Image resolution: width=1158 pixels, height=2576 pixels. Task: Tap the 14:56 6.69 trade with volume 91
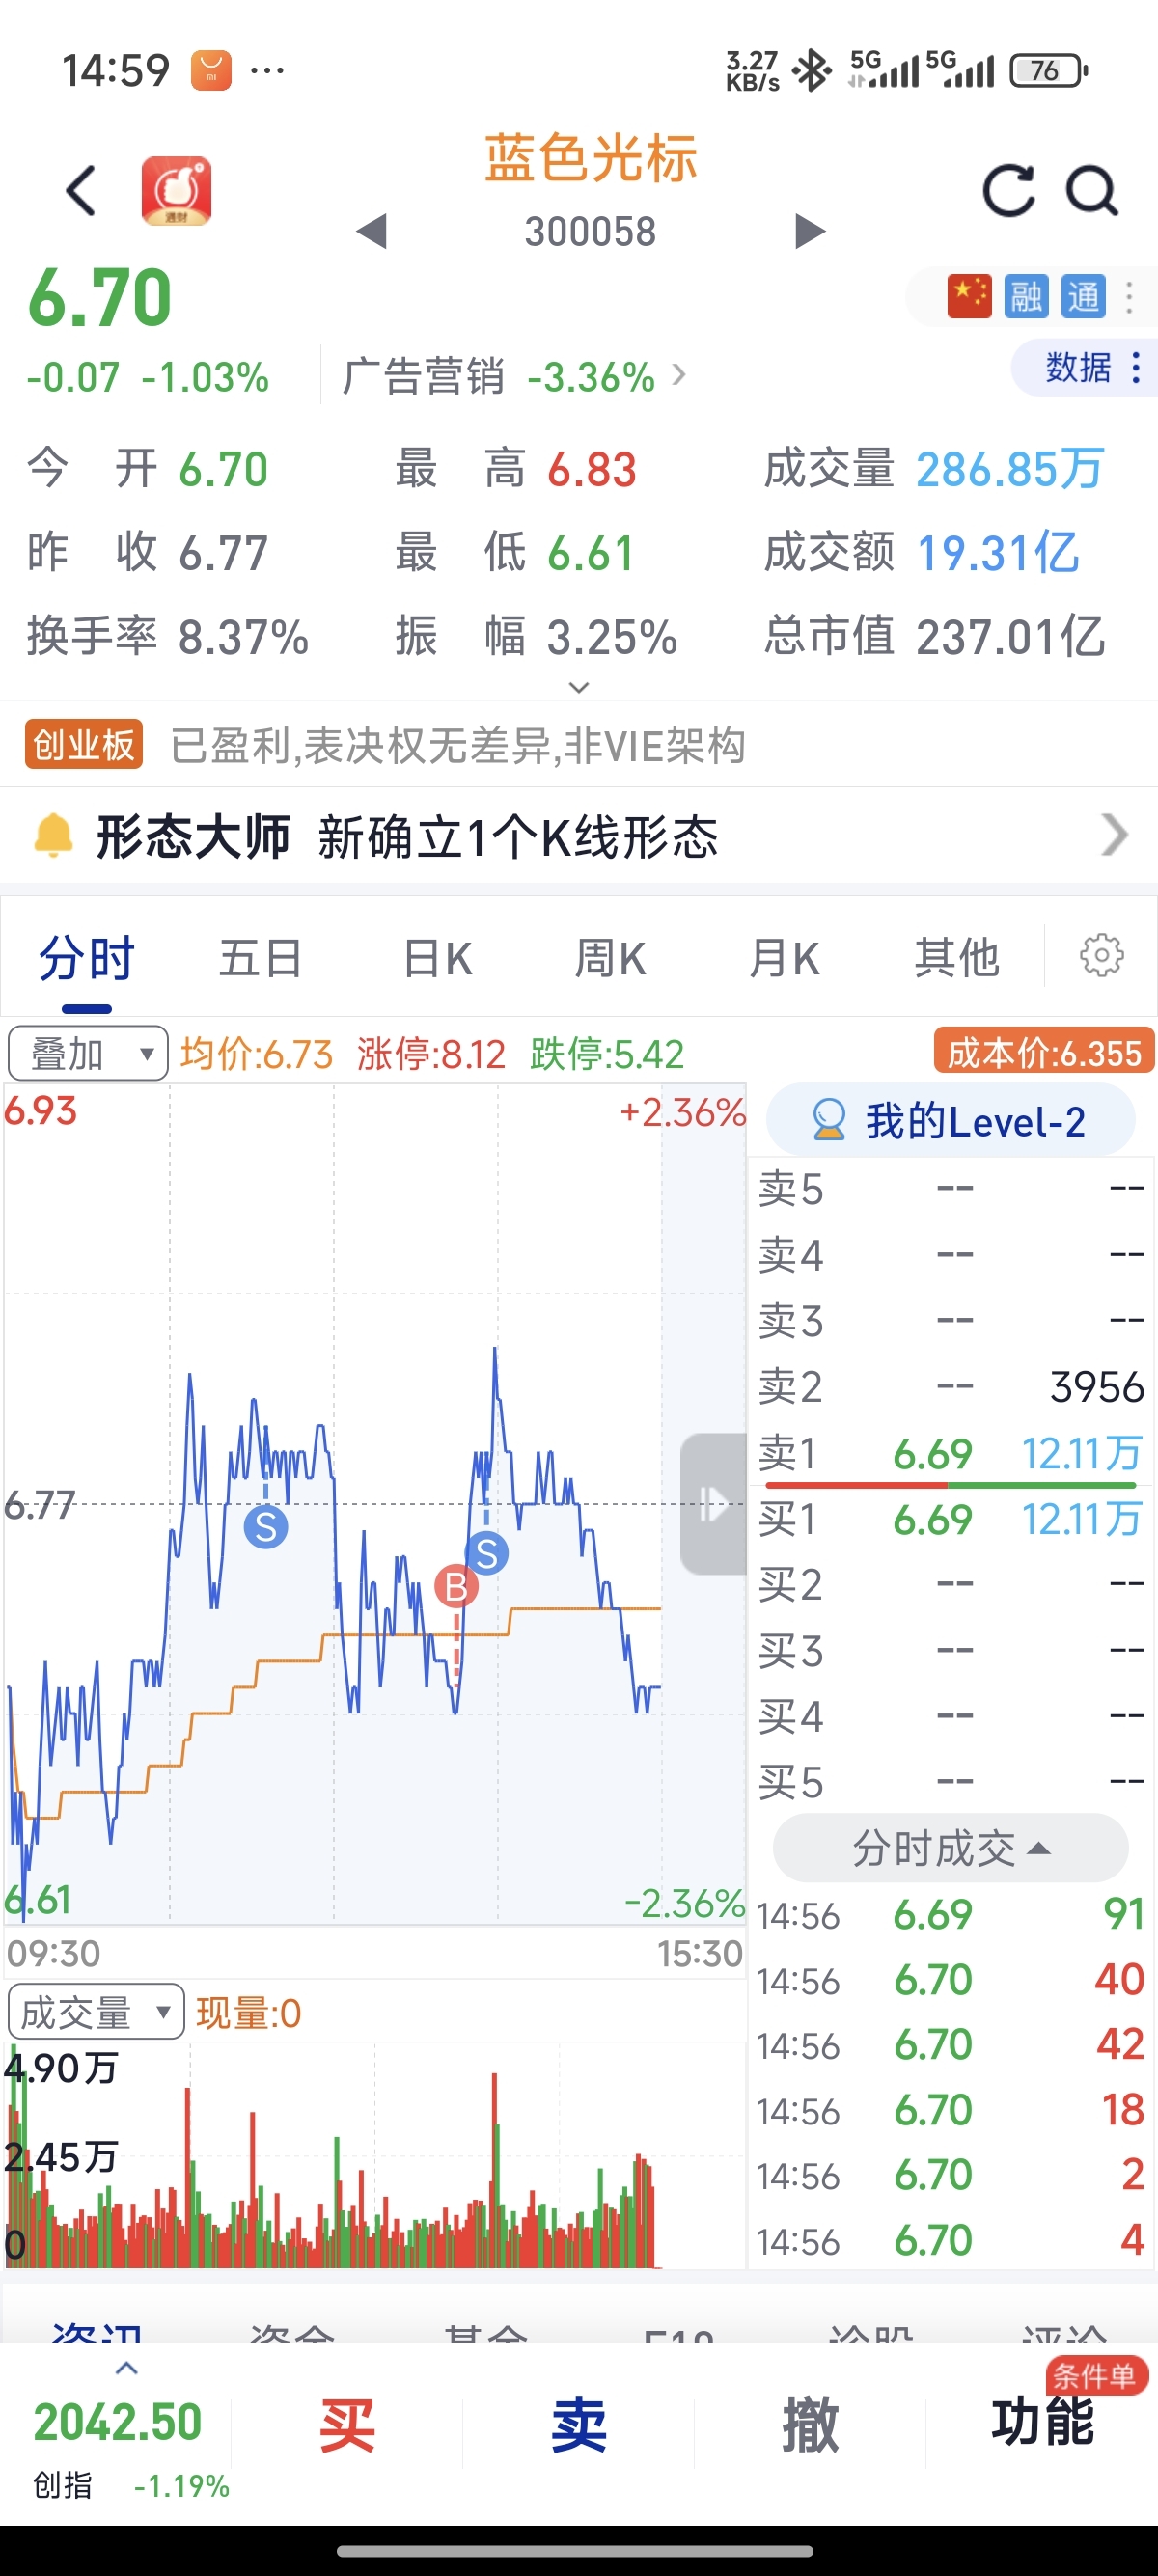(x=951, y=1914)
